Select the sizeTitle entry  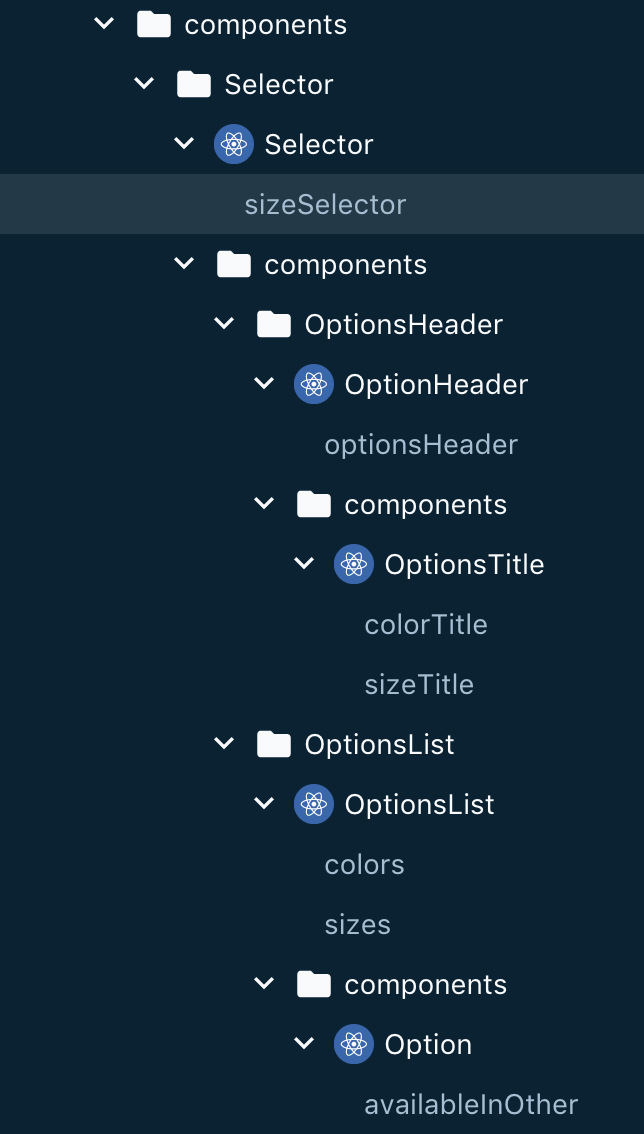[419, 684]
